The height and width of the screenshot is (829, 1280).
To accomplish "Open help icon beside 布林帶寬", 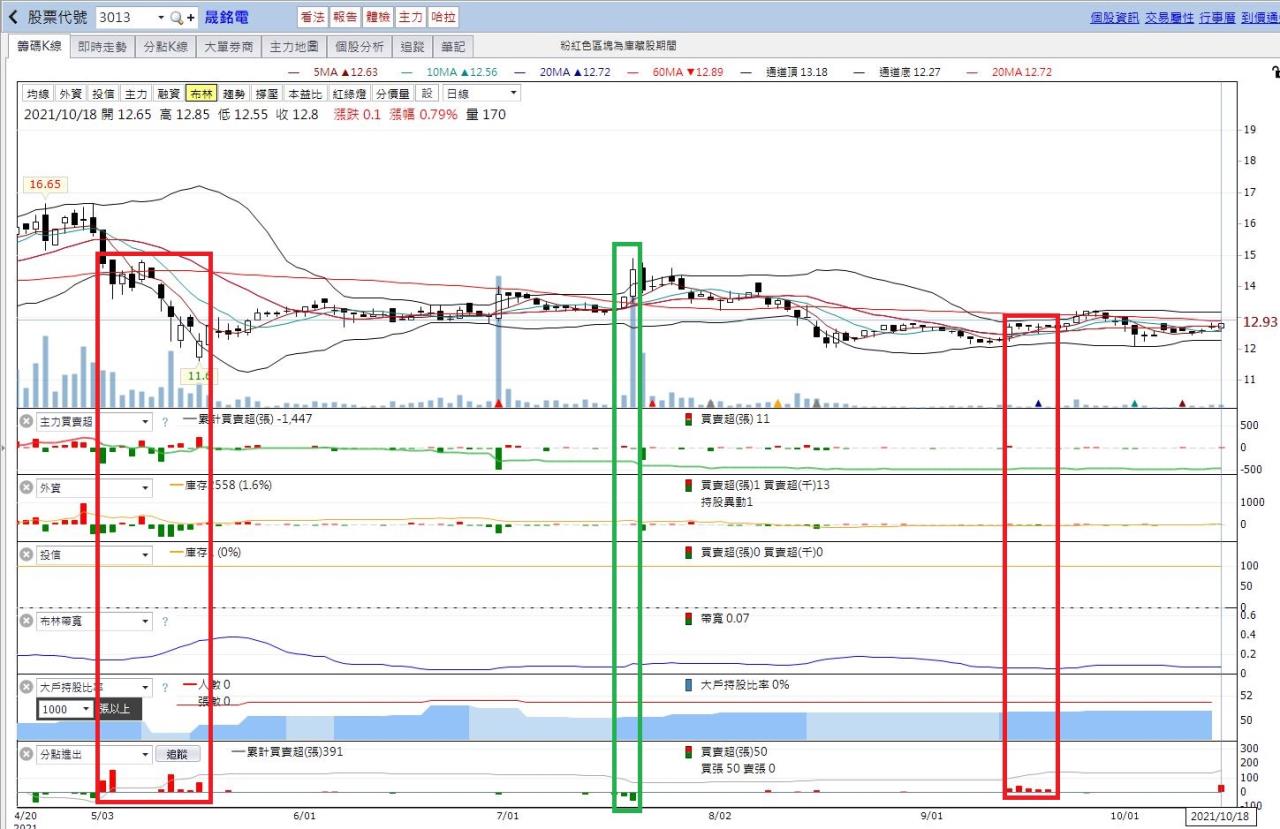I will coord(165,622).
